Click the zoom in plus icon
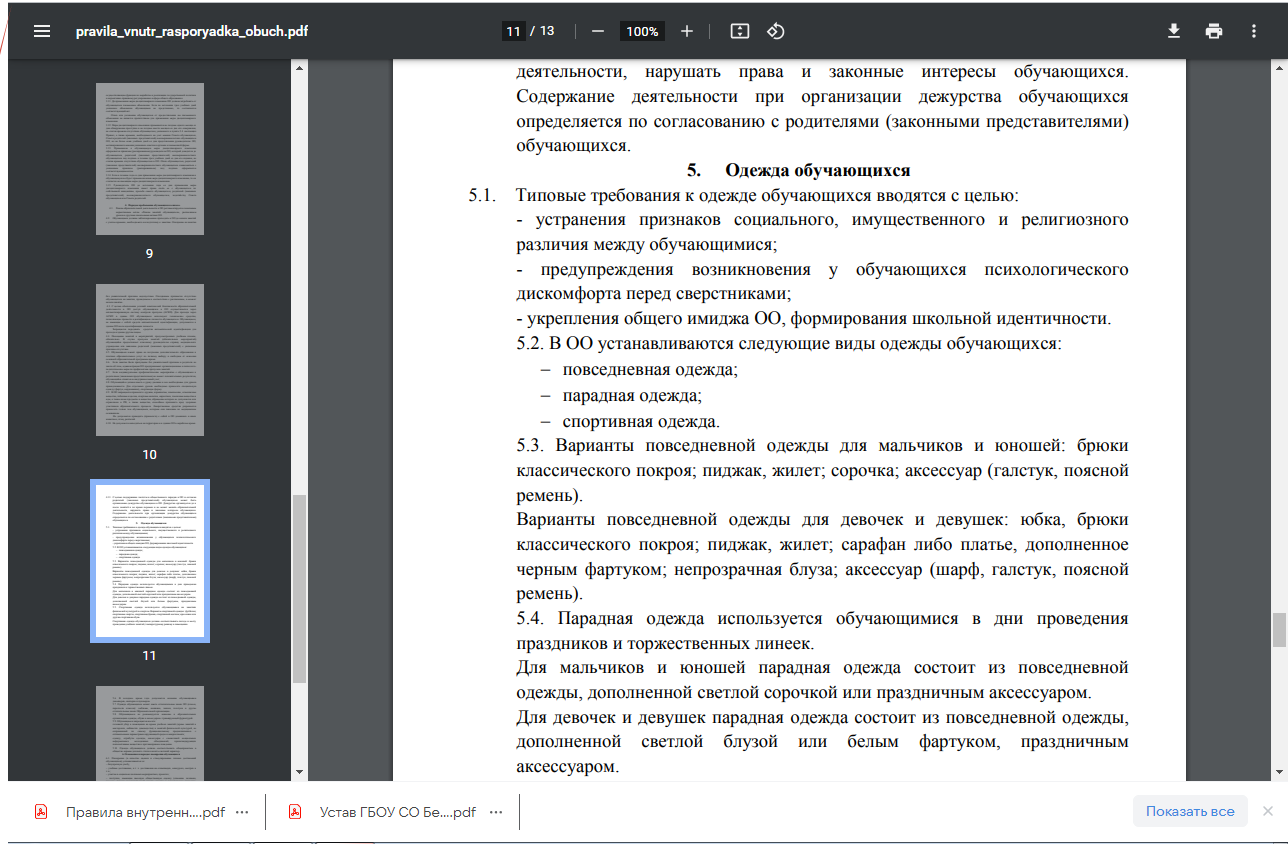 687,31
